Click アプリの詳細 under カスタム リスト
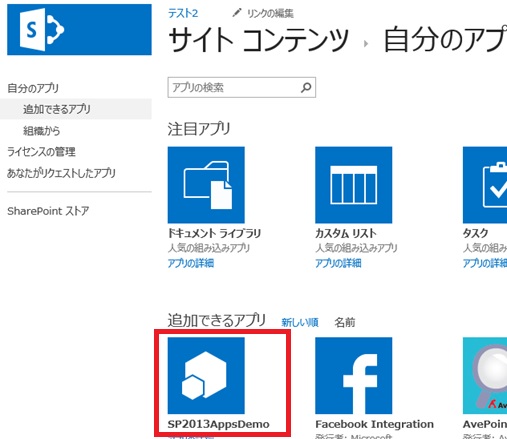The height and width of the screenshot is (439, 507). tap(338, 263)
